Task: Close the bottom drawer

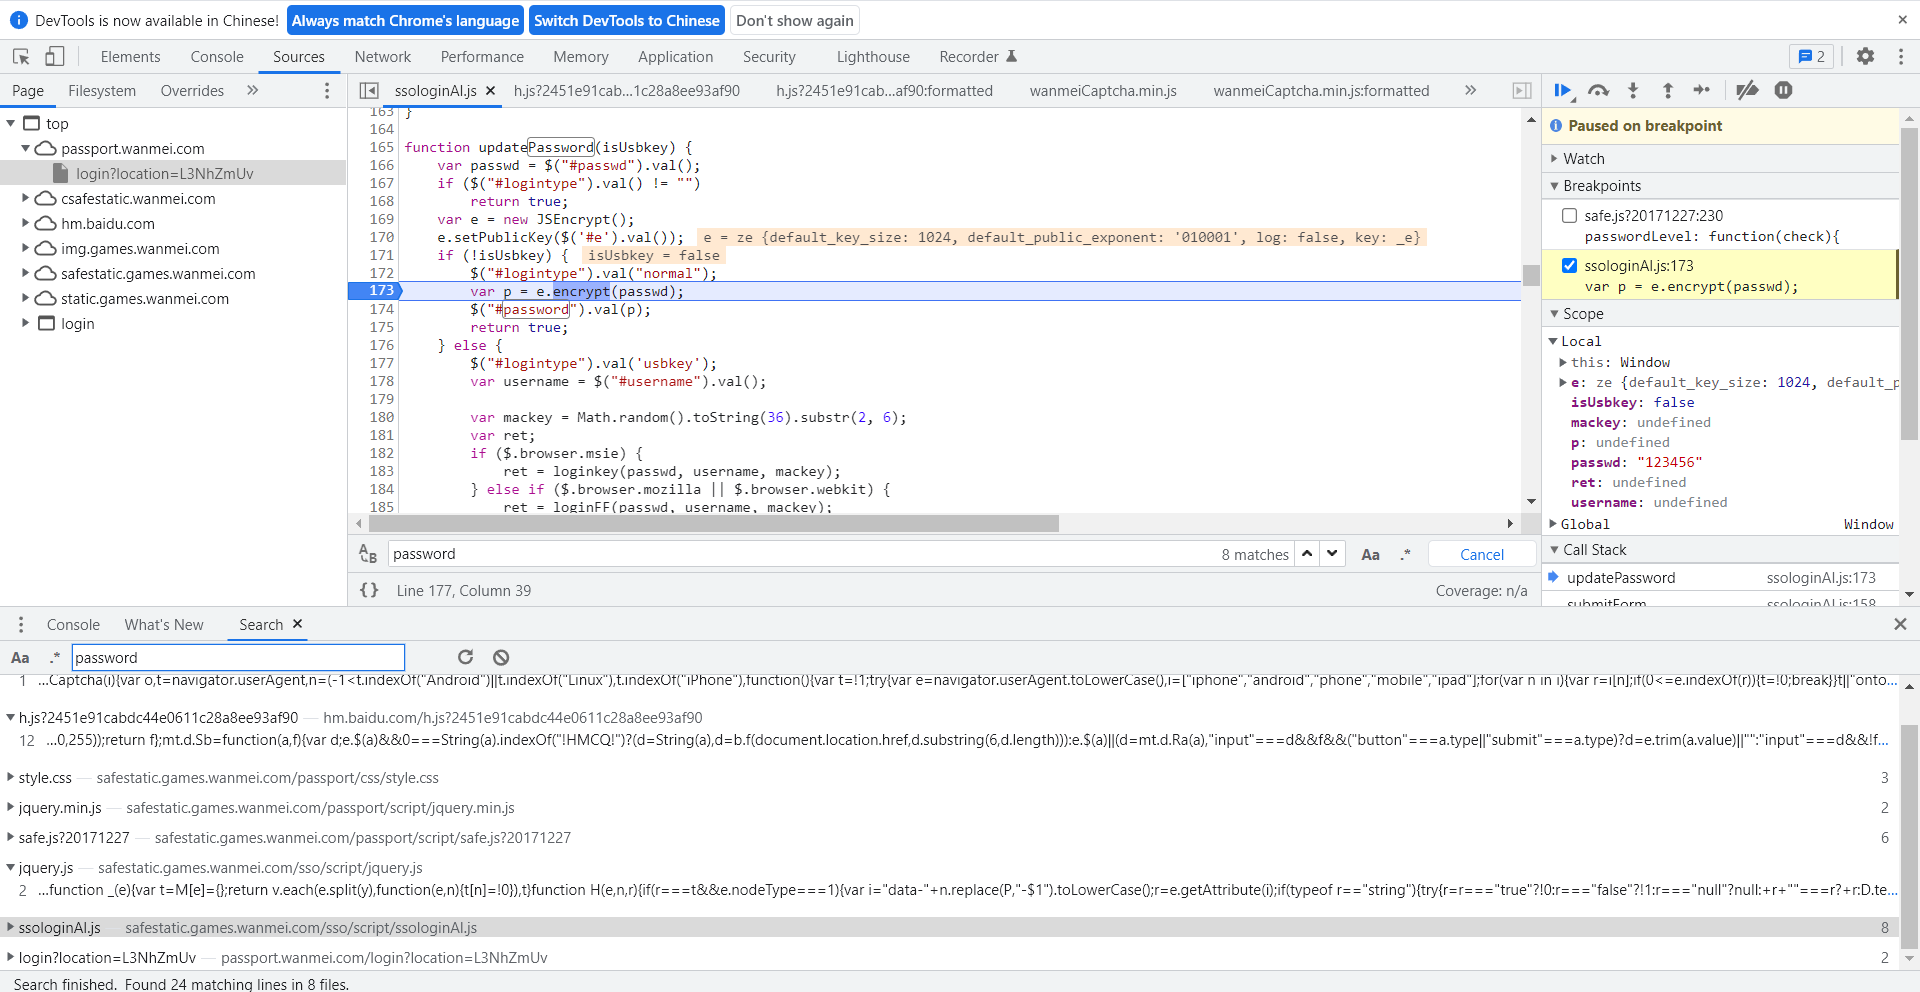Action: pos(1900,625)
